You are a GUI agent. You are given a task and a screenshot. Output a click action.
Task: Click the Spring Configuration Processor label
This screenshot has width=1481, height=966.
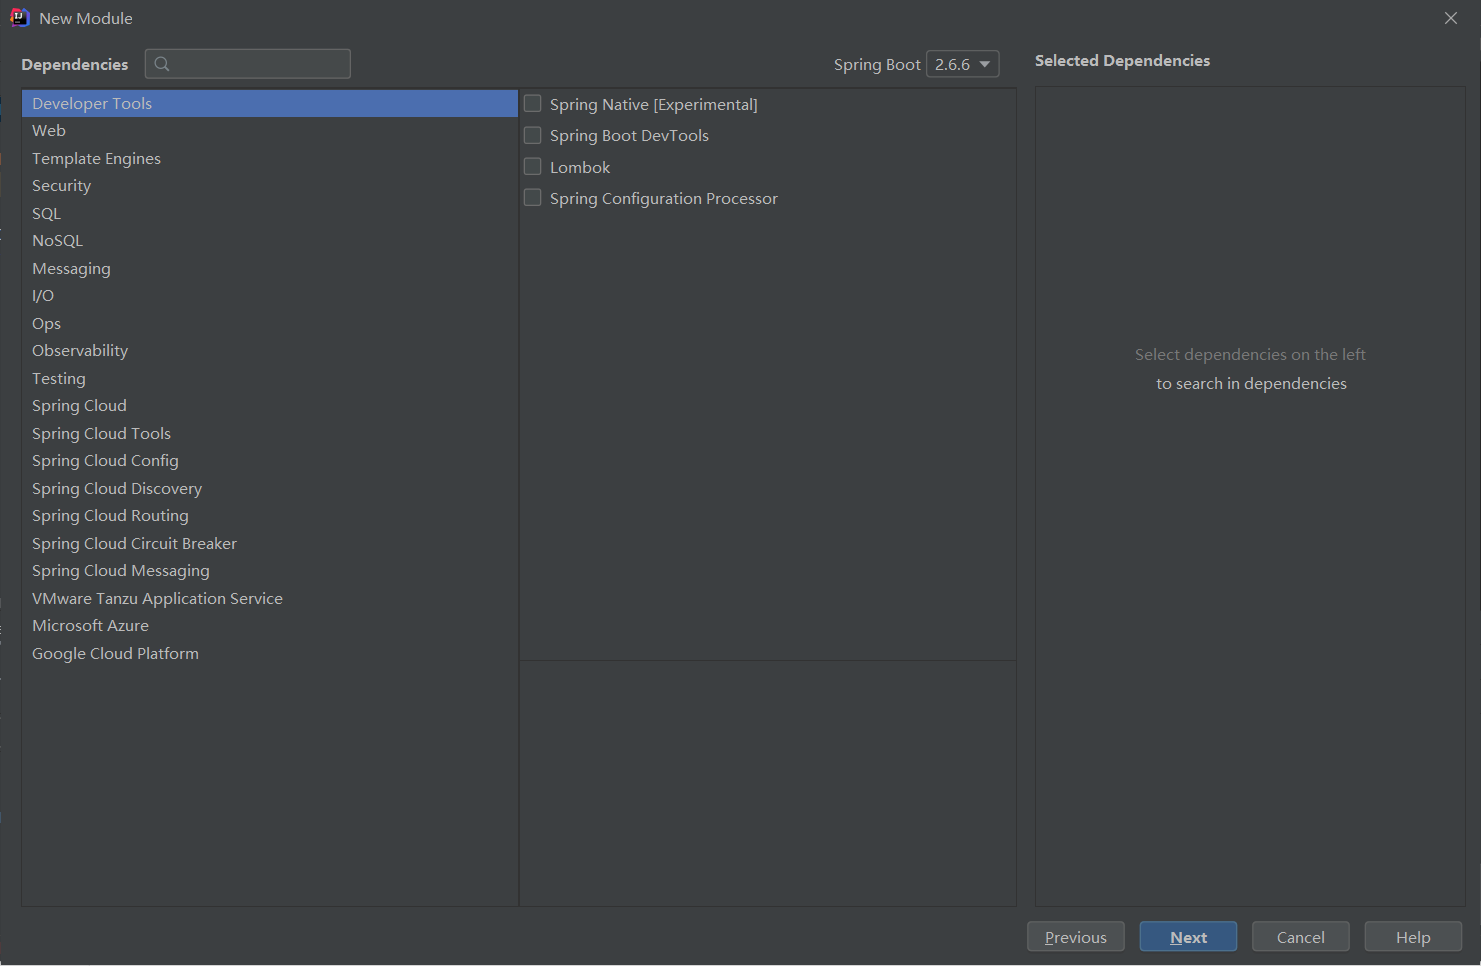664,198
